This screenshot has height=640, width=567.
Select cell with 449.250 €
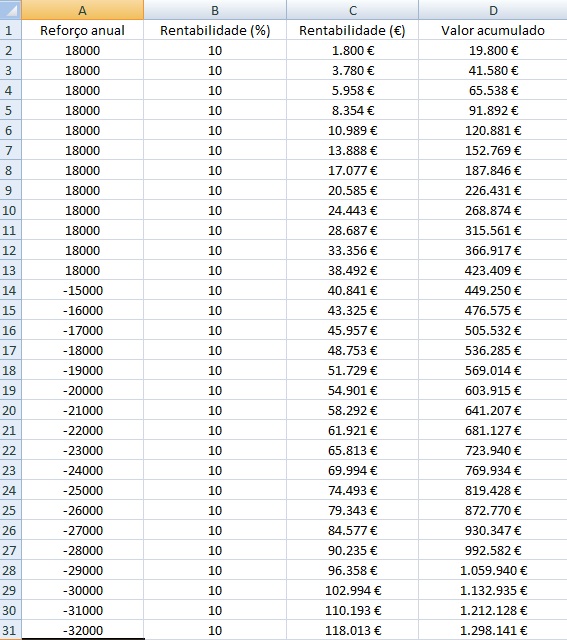click(x=493, y=290)
